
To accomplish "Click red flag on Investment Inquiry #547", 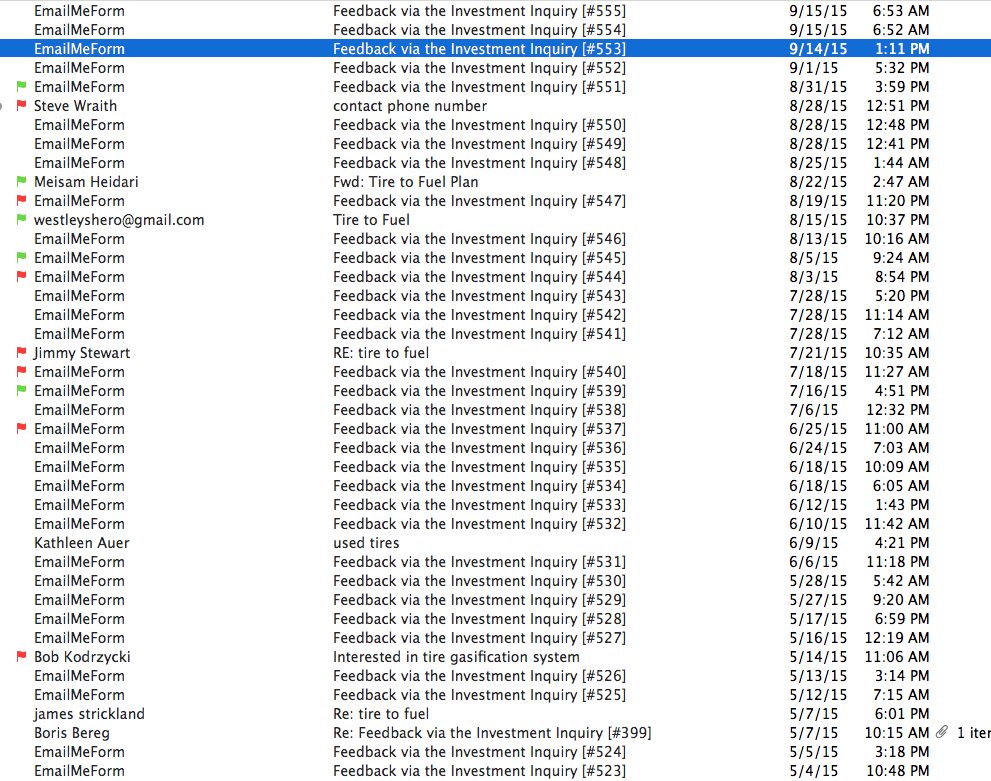I will coord(21,201).
